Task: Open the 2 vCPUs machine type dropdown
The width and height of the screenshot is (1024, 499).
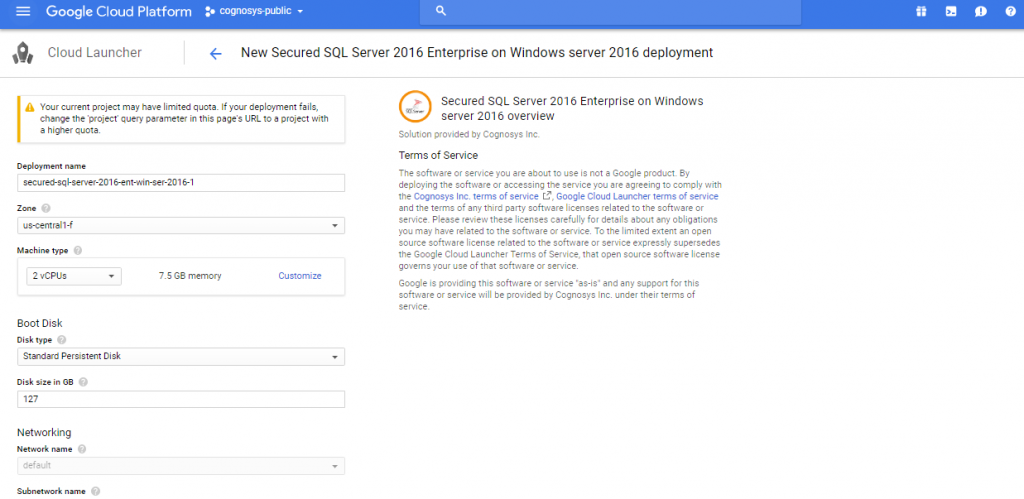Action: tap(74, 276)
